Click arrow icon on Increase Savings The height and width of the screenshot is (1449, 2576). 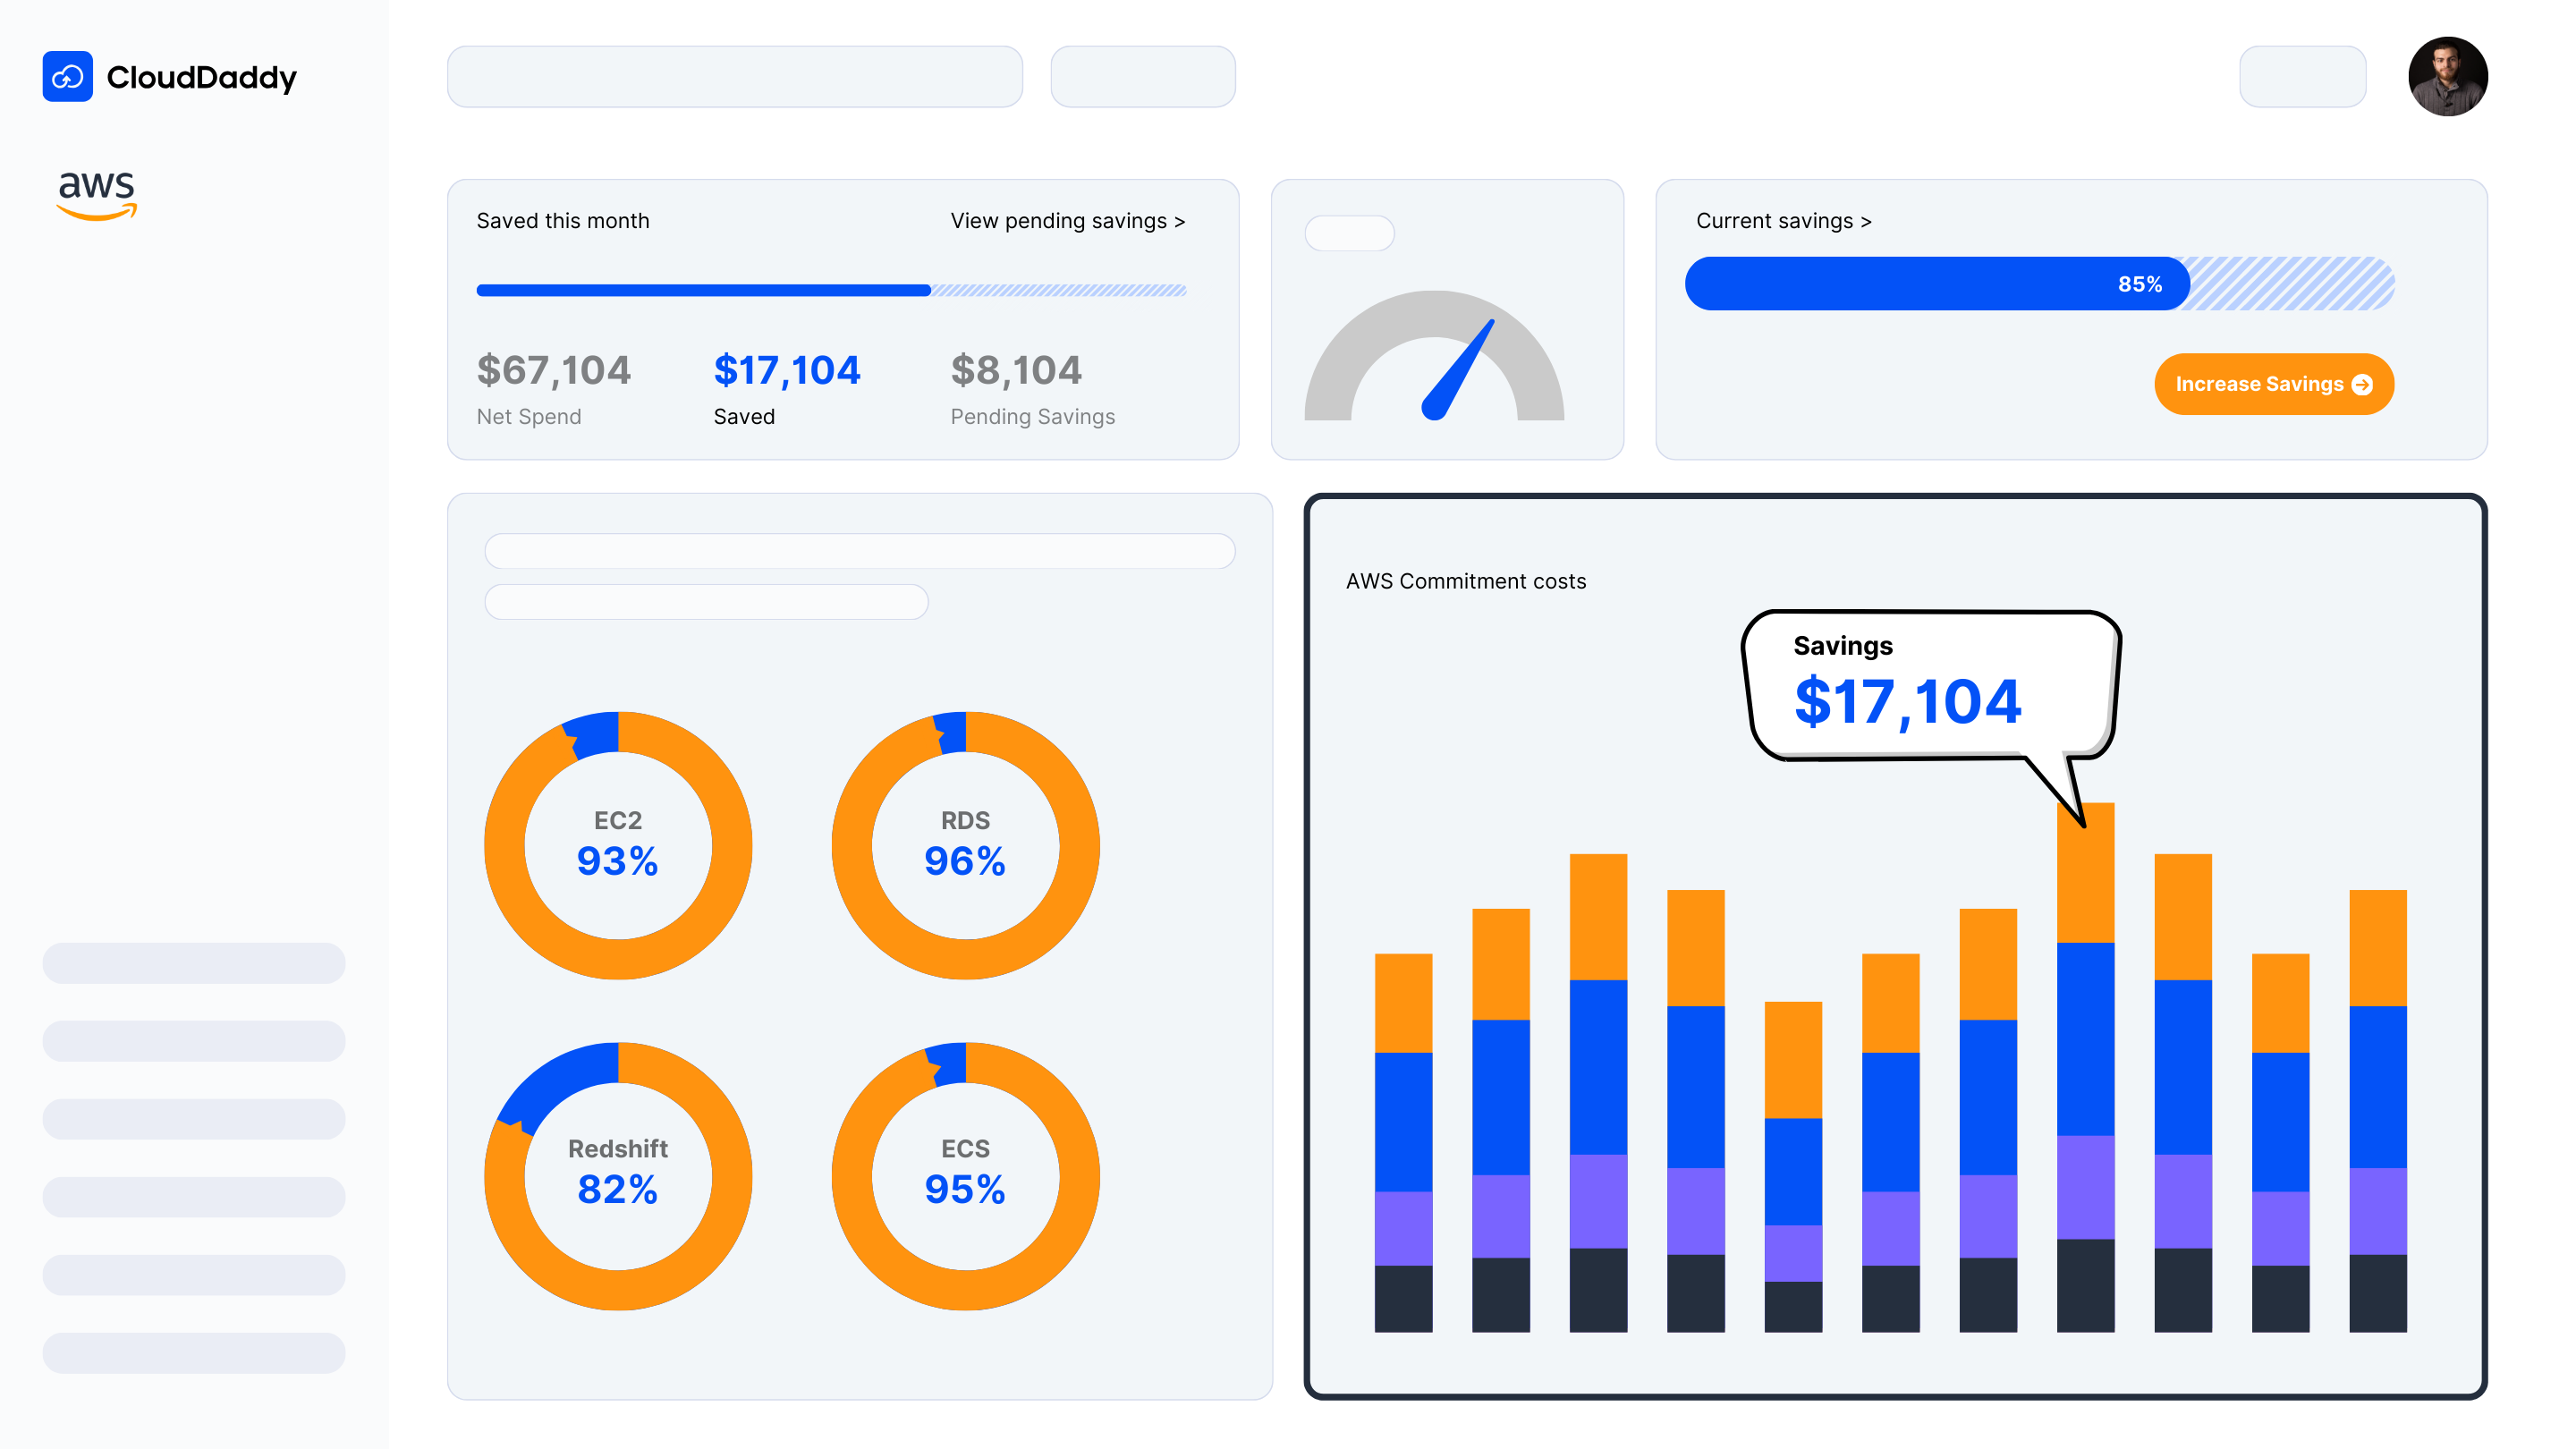pyautogui.click(x=2362, y=385)
